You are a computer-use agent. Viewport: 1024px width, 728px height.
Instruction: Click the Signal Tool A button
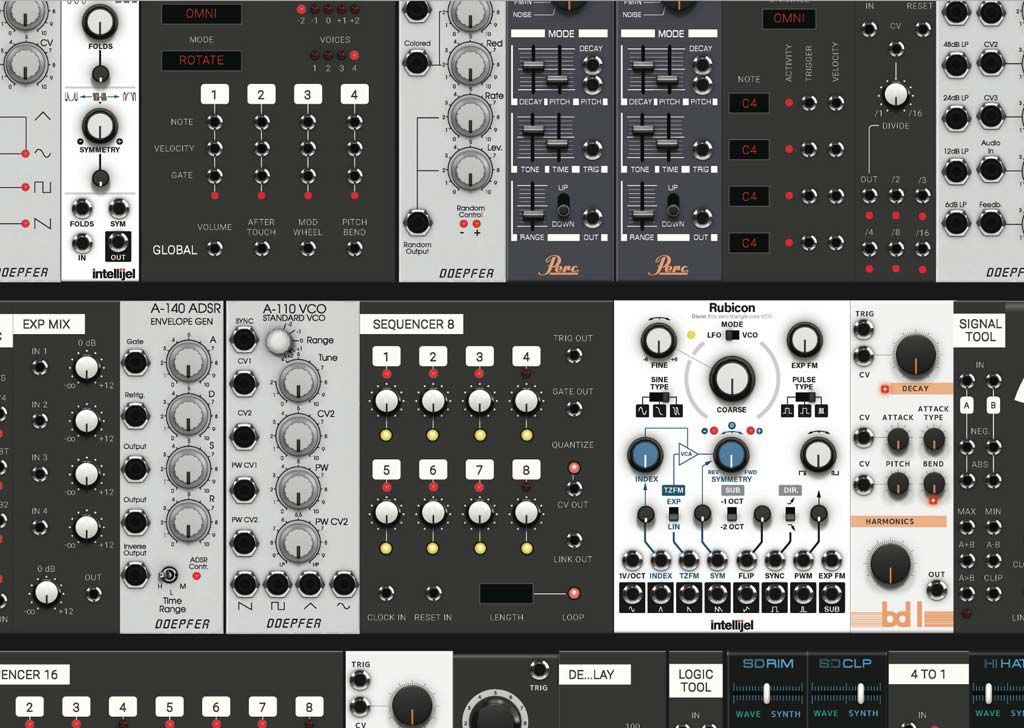pos(967,405)
